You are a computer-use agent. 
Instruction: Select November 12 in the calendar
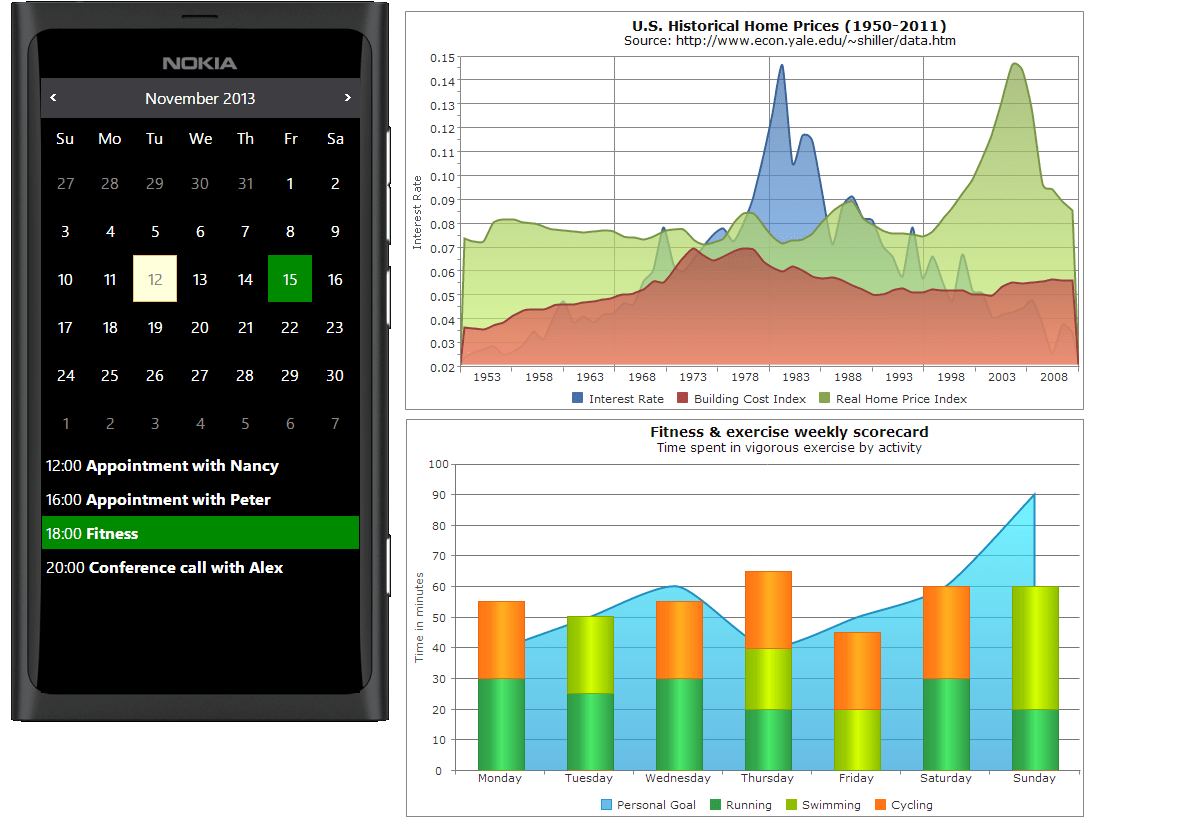[x=155, y=279]
